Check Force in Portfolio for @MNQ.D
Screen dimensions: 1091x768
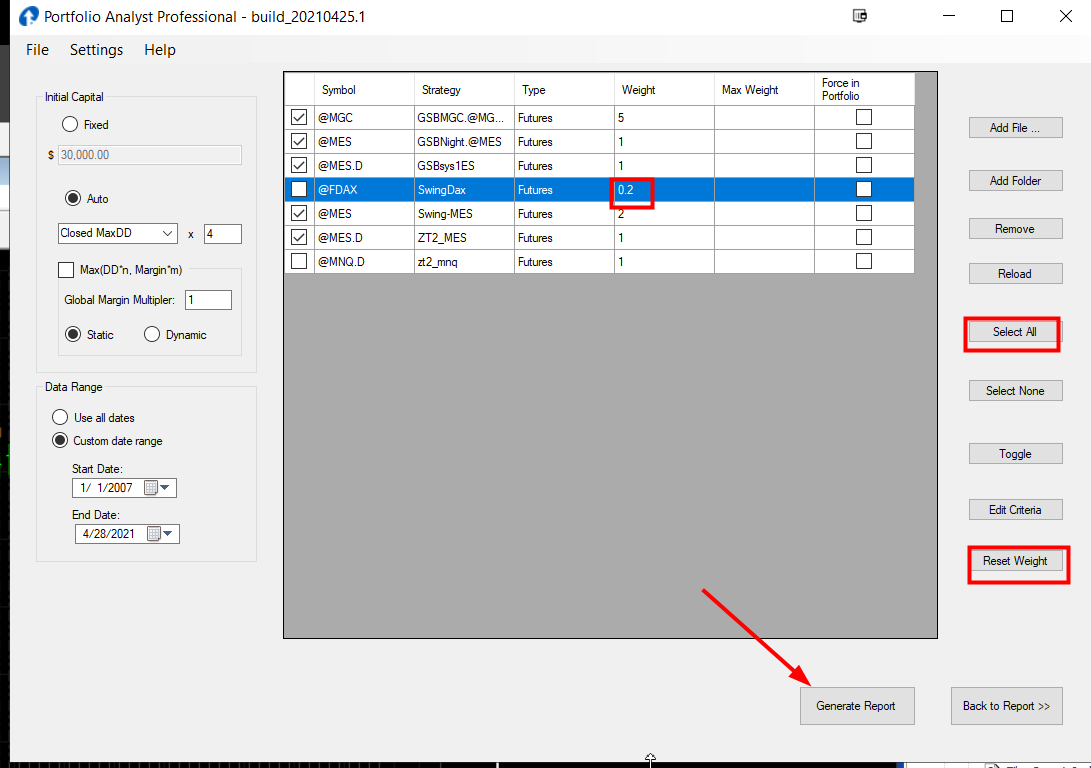(x=864, y=261)
